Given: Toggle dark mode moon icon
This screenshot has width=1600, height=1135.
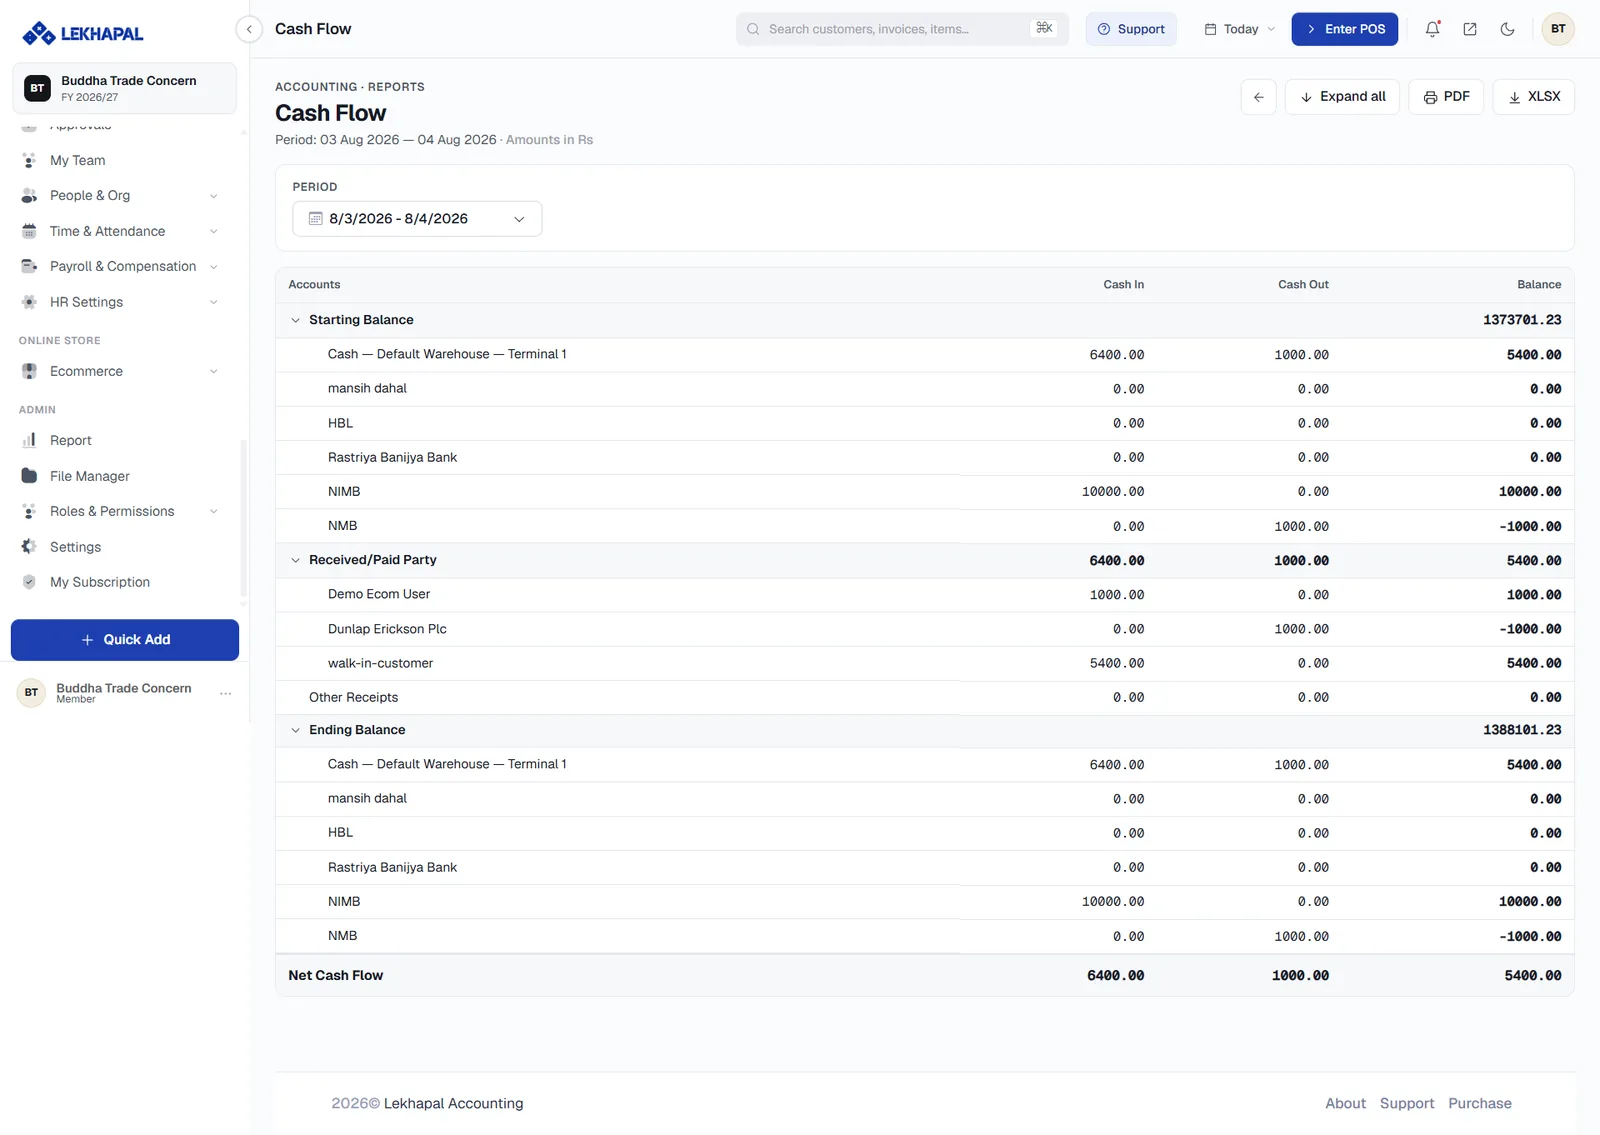Looking at the screenshot, I should coord(1507,29).
